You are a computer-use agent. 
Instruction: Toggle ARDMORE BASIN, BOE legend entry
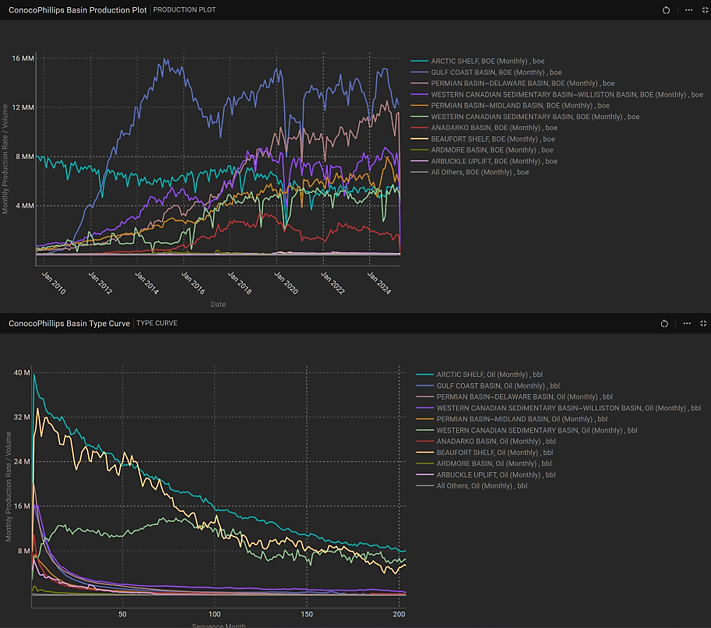(482, 150)
